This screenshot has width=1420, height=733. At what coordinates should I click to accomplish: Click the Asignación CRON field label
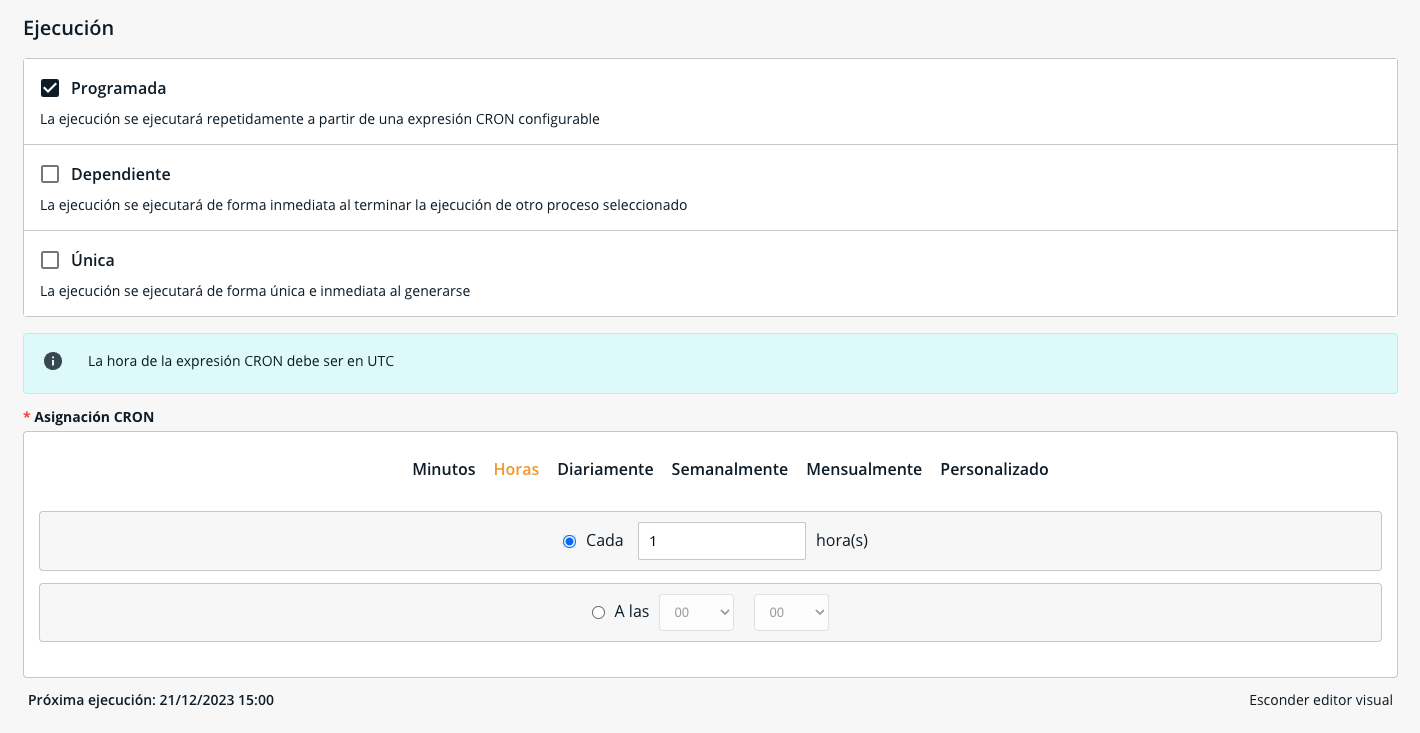click(94, 417)
